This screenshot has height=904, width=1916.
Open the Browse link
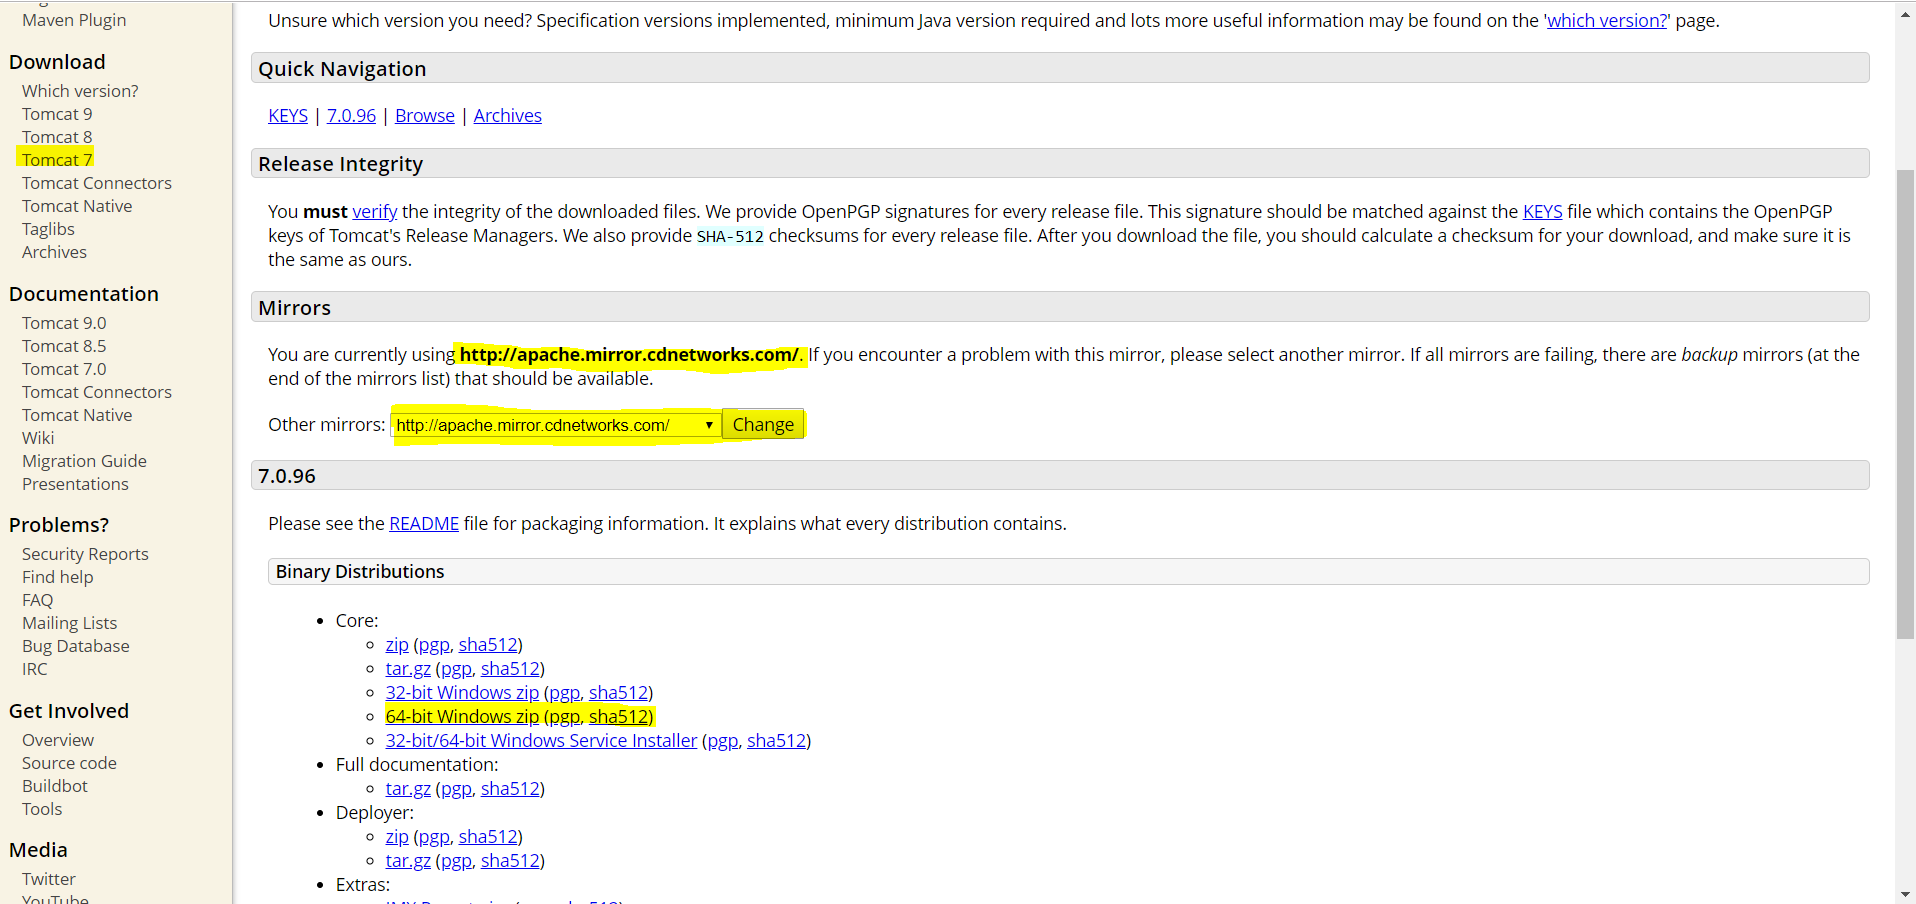pos(425,116)
